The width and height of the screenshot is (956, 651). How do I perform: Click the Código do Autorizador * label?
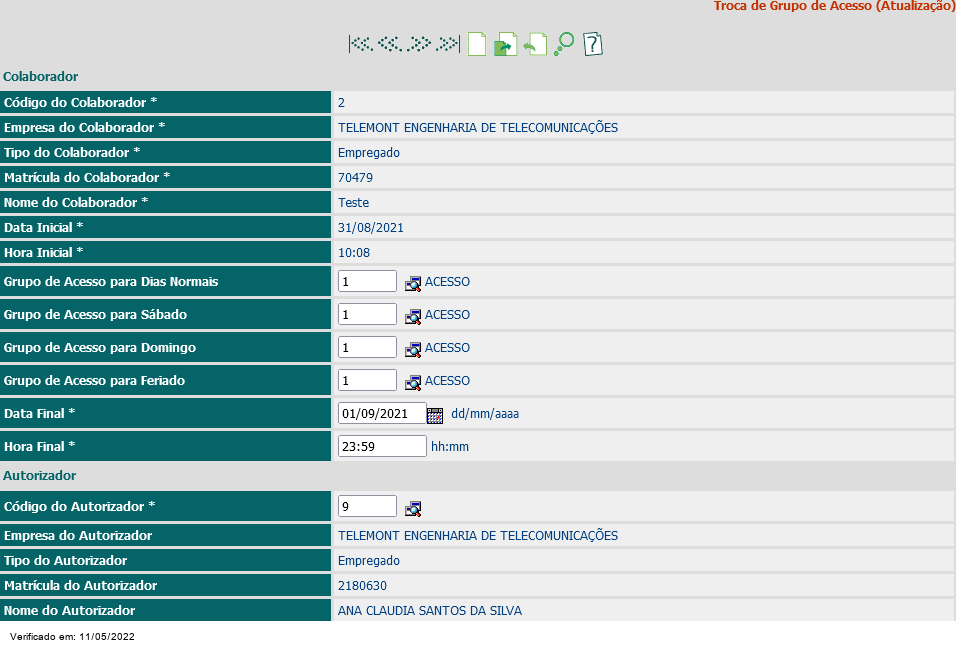point(79,506)
